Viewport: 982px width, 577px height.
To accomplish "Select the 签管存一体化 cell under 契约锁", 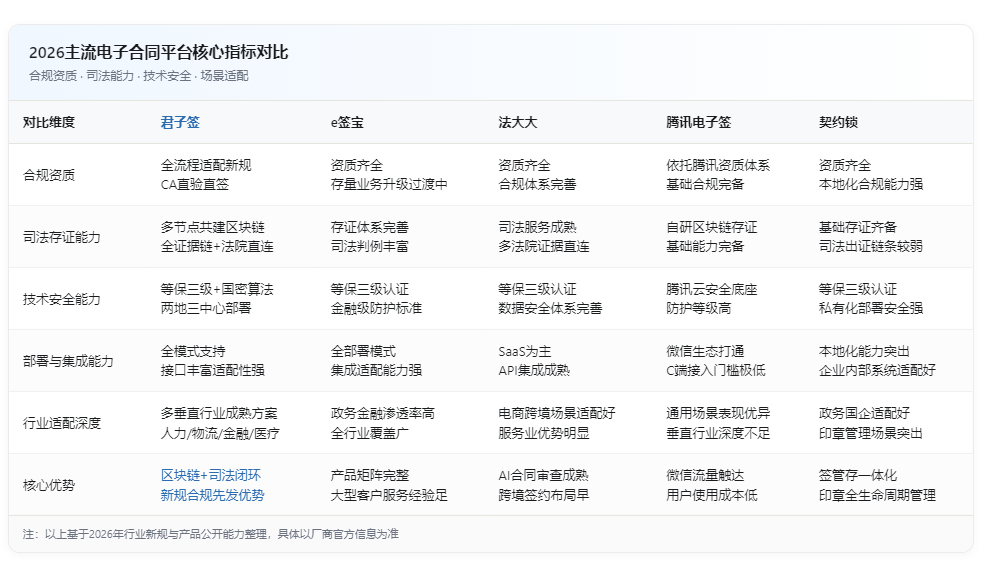I will [858, 475].
